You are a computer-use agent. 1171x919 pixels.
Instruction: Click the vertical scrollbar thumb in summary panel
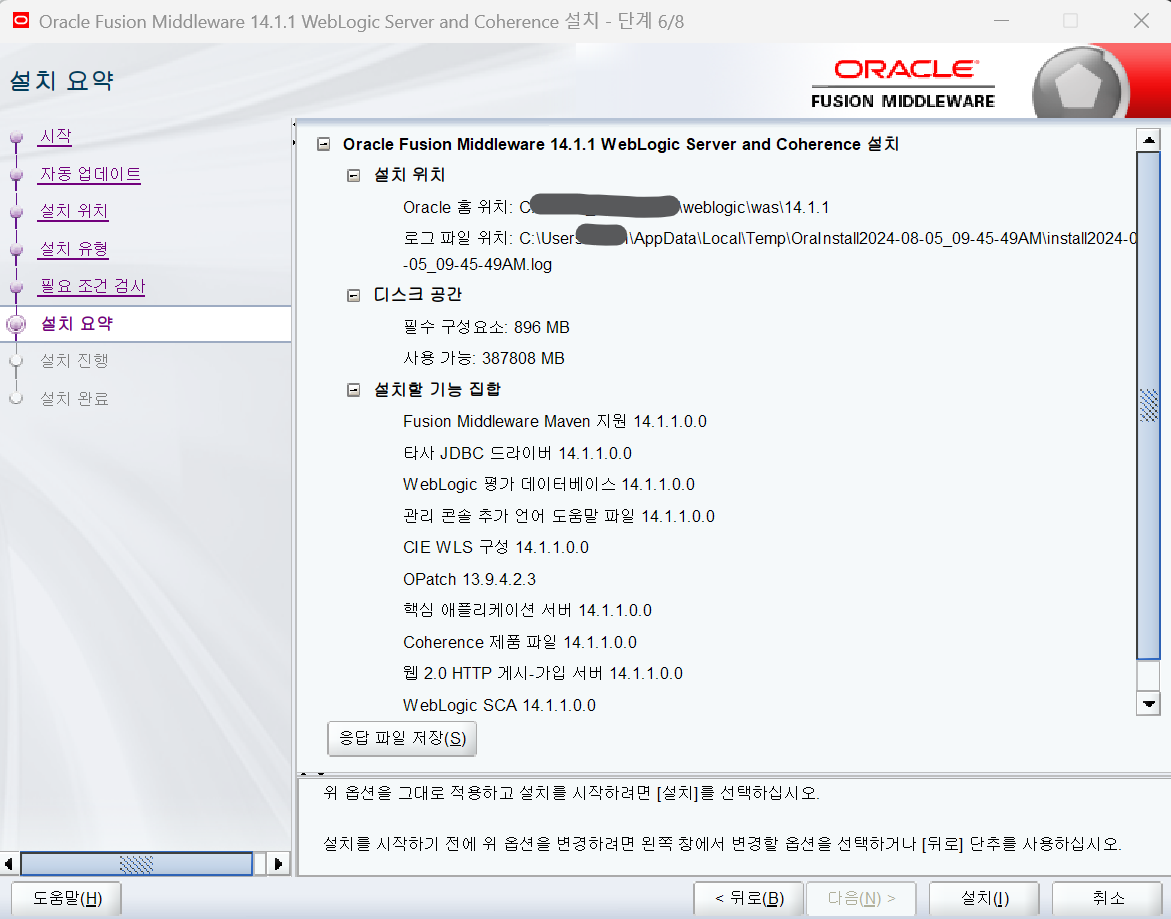(1148, 405)
